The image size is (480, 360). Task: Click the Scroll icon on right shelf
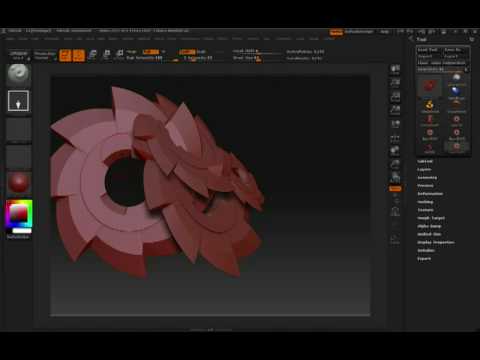[395, 70]
